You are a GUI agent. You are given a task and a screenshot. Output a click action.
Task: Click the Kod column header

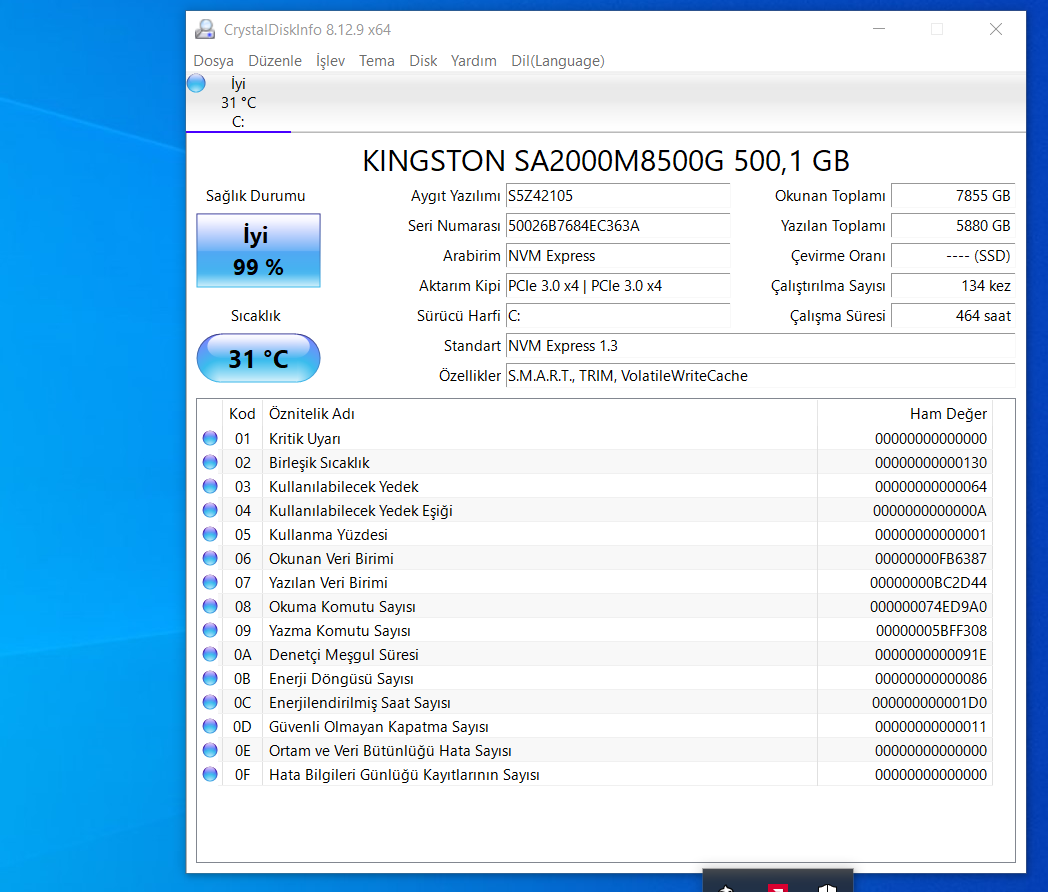[242, 414]
